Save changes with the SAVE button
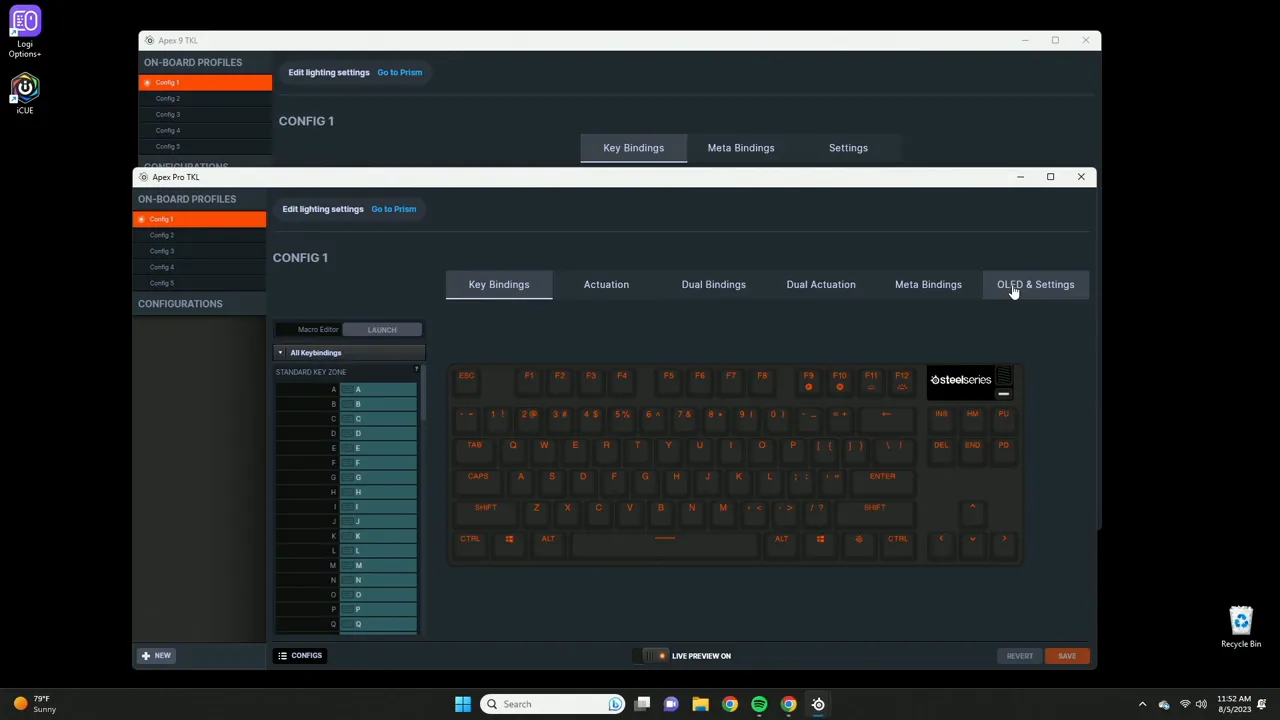 tap(1066, 655)
